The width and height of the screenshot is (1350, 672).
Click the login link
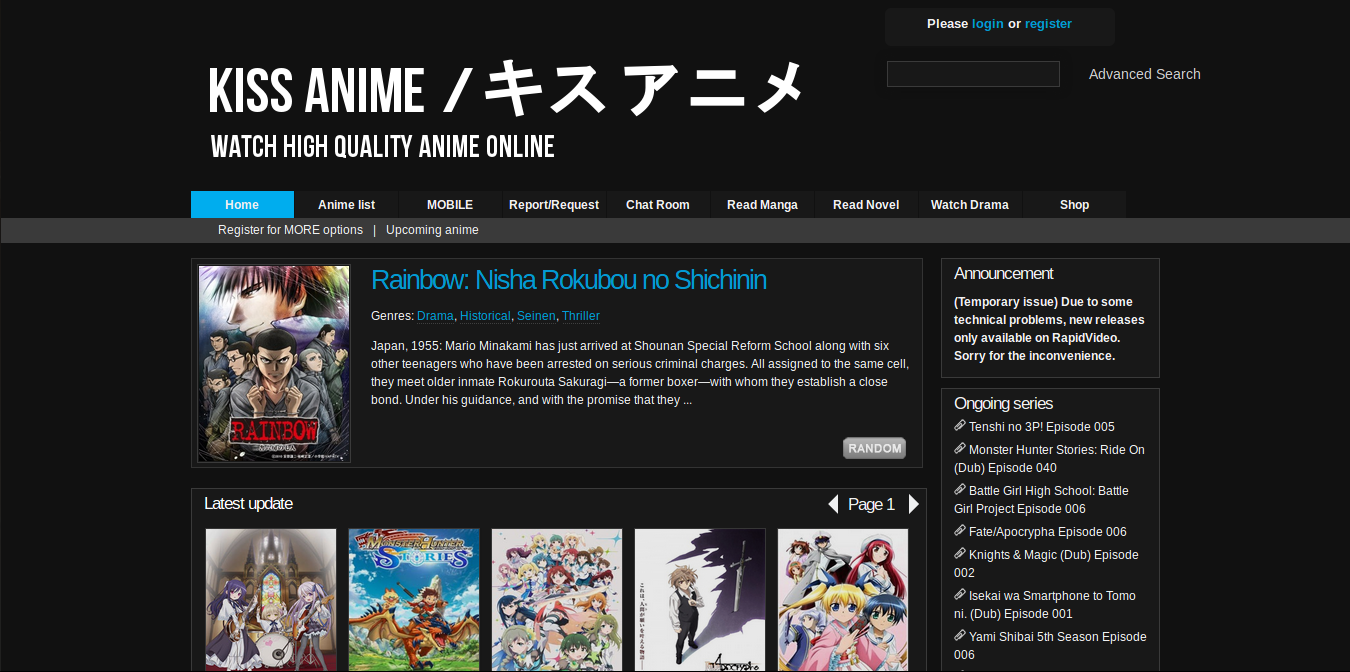click(x=987, y=24)
